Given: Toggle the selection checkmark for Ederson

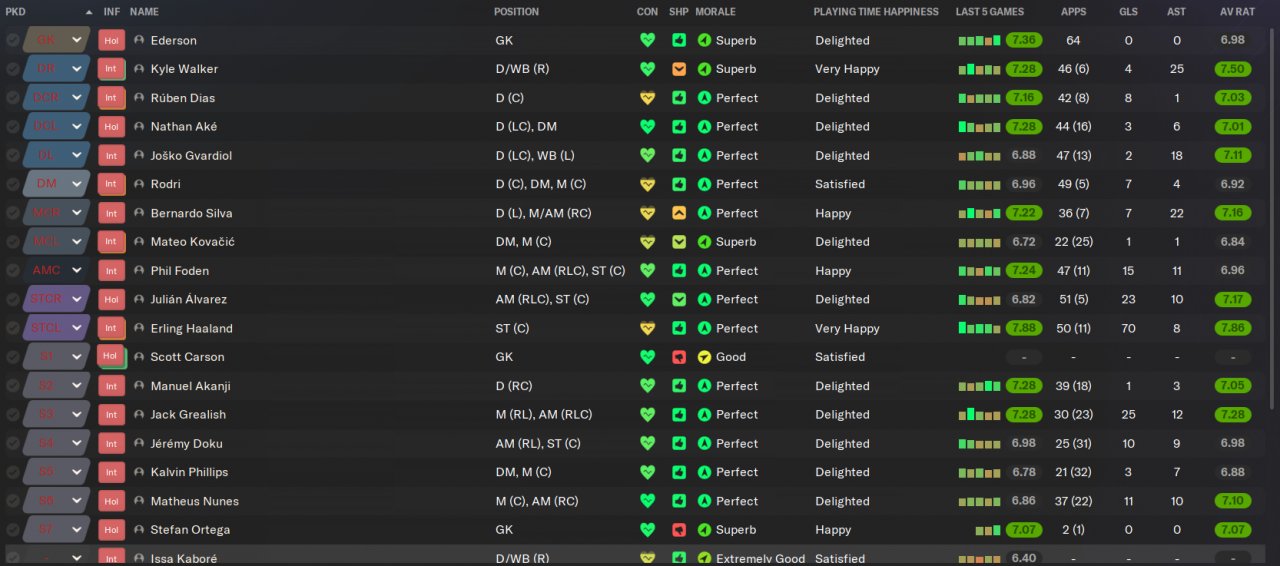Looking at the screenshot, I should tap(12, 41).
